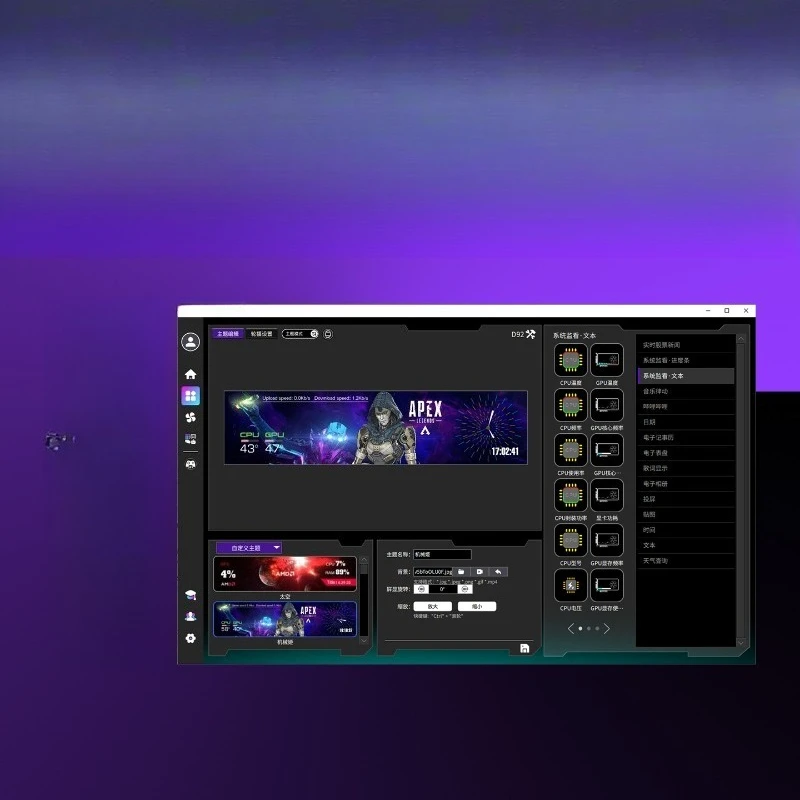Open the 自定义主题 dropdown
The height and width of the screenshot is (800, 800).
tap(249, 547)
